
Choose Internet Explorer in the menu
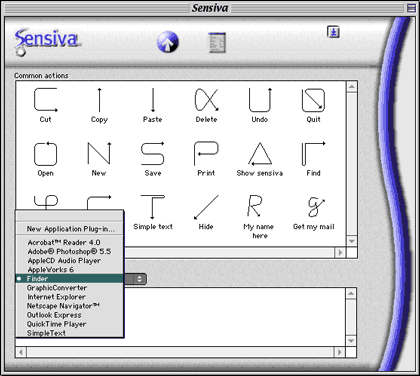(70, 296)
